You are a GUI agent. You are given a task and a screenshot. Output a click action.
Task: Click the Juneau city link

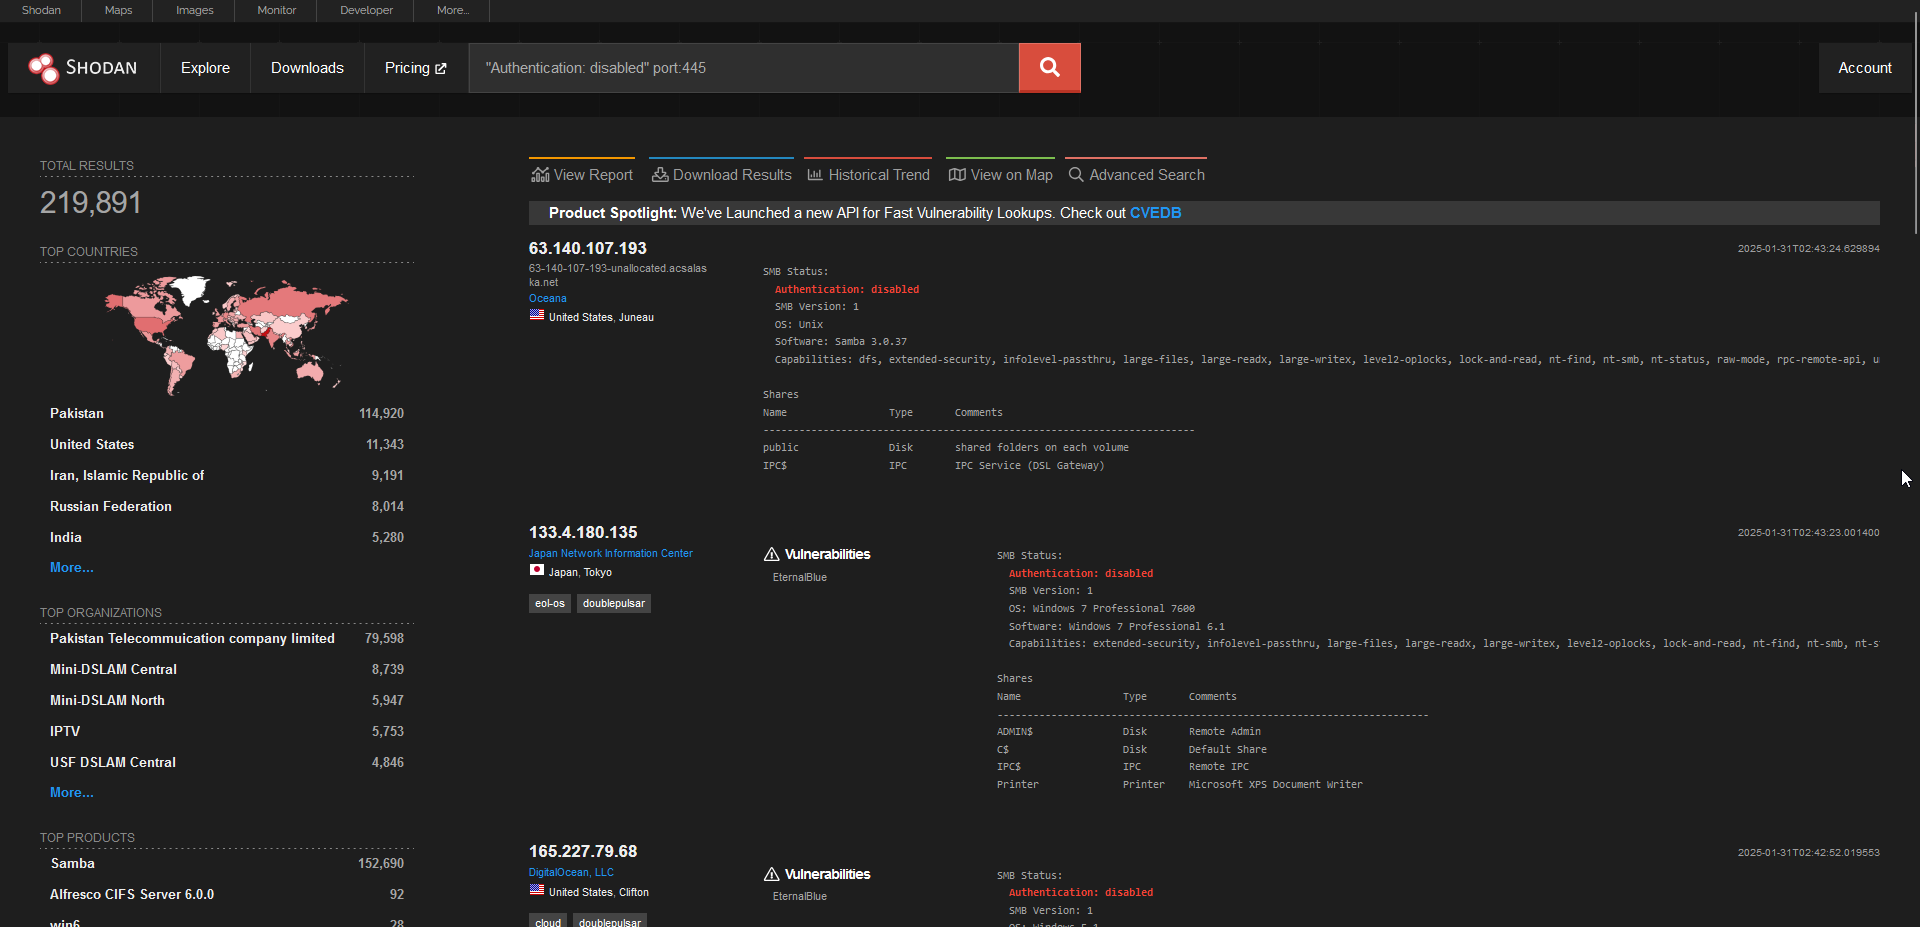coord(636,317)
